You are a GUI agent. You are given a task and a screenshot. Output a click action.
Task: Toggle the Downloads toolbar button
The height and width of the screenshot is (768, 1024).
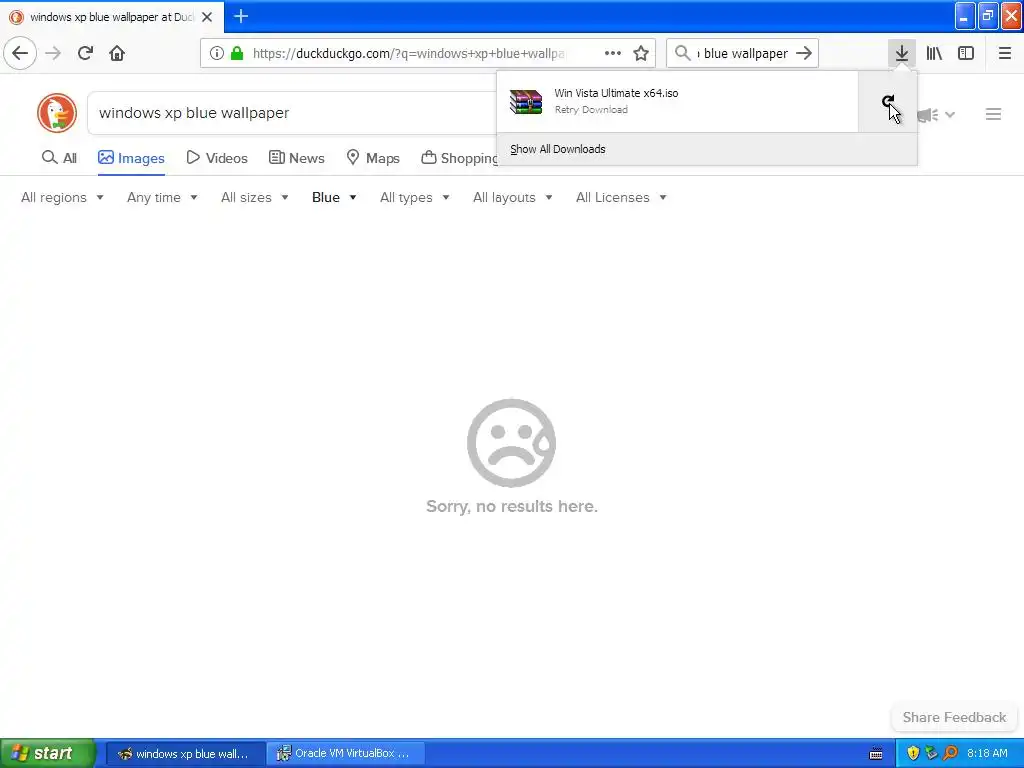(x=902, y=53)
